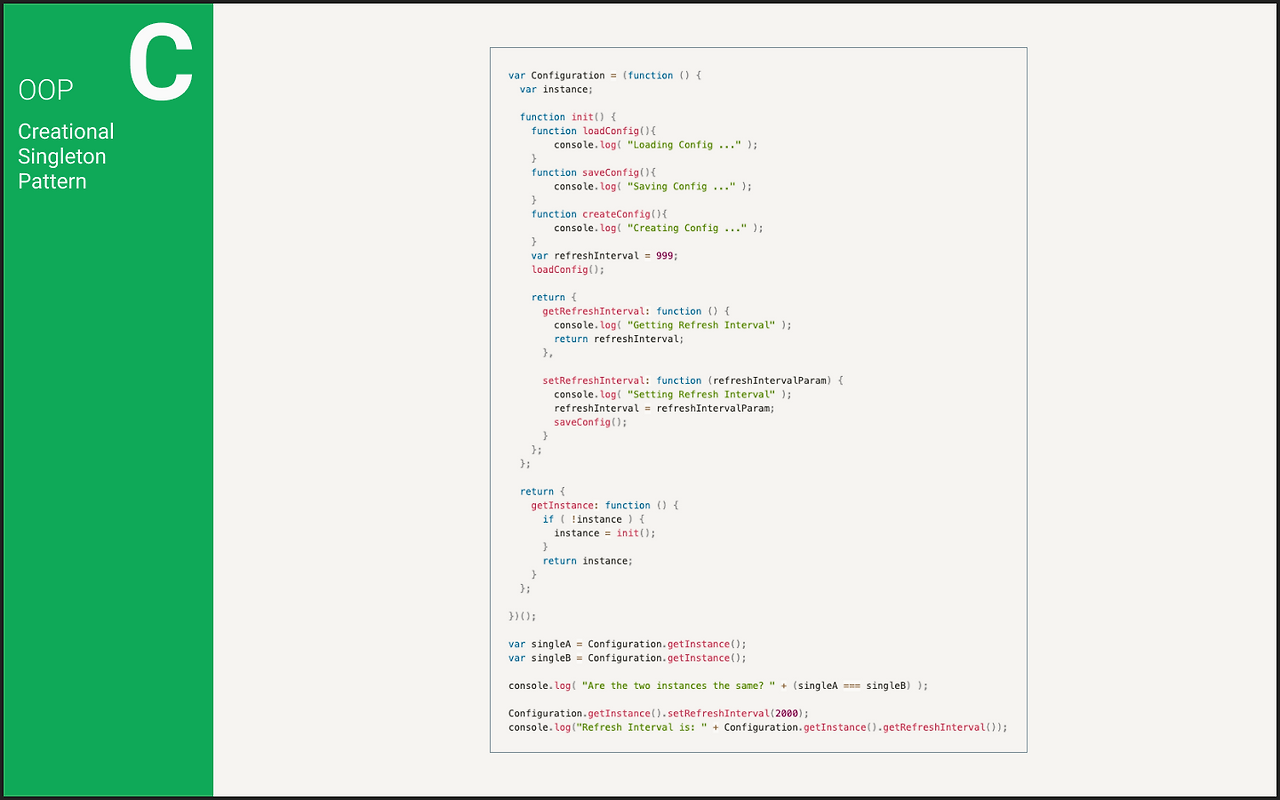
Task: Select the "function createConfig(){" definition line
Action: coord(599,214)
